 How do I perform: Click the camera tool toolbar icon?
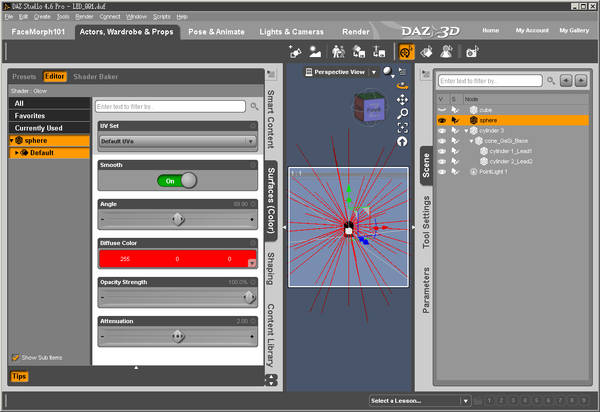pyautogui.click(x=472, y=52)
